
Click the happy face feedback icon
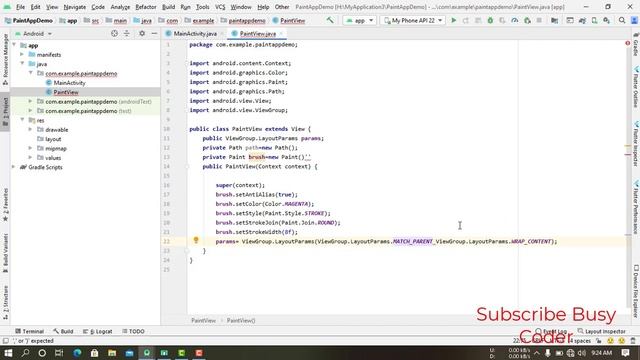(611, 341)
